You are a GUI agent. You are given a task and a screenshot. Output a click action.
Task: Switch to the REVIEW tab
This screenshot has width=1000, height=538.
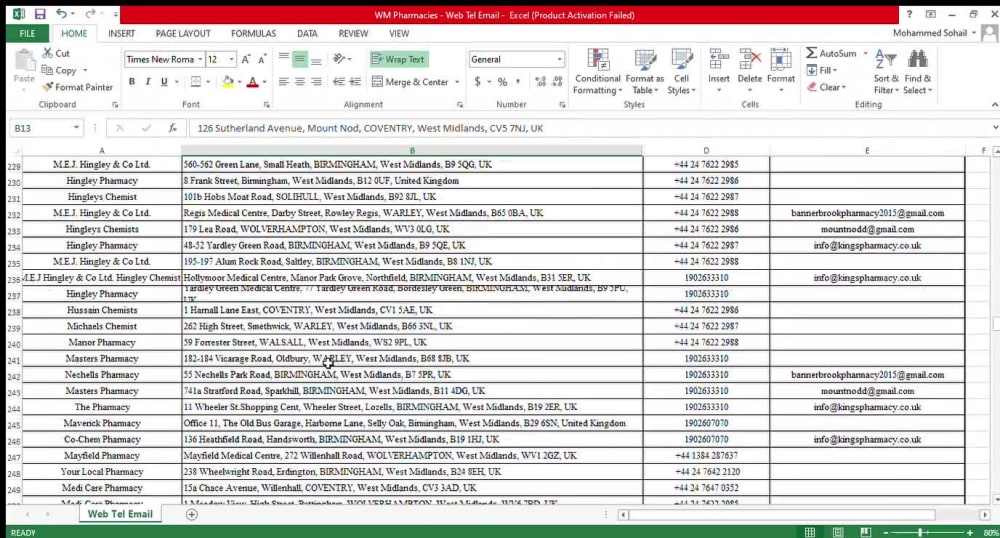click(353, 33)
